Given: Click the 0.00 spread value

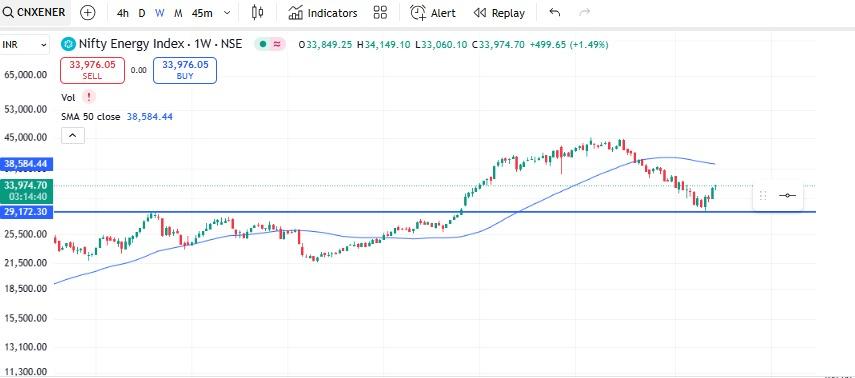Looking at the screenshot, I should click(139, 70).
